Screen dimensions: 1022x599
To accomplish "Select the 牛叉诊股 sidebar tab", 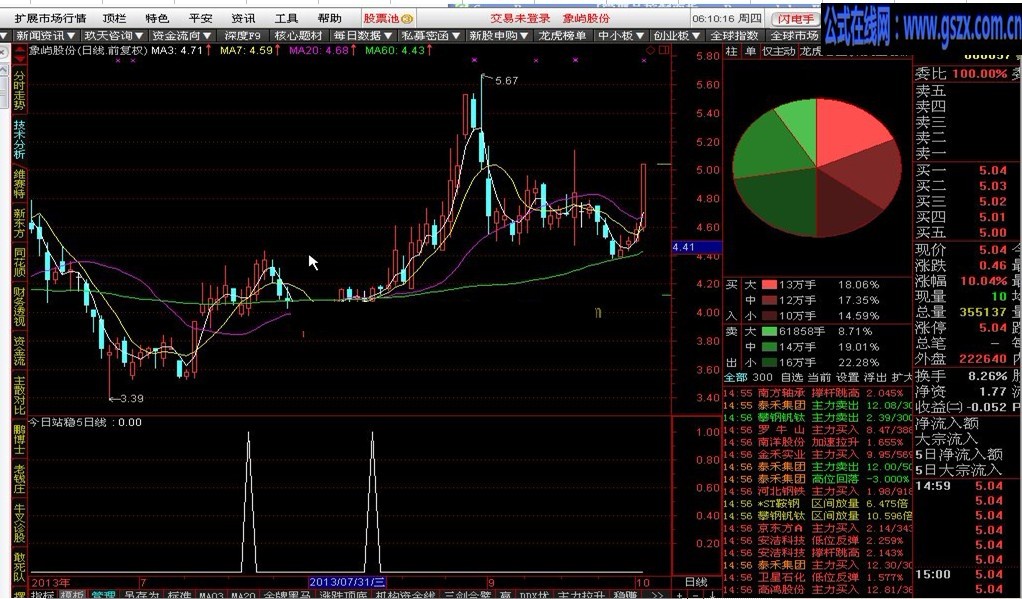I will coord(20,523).
